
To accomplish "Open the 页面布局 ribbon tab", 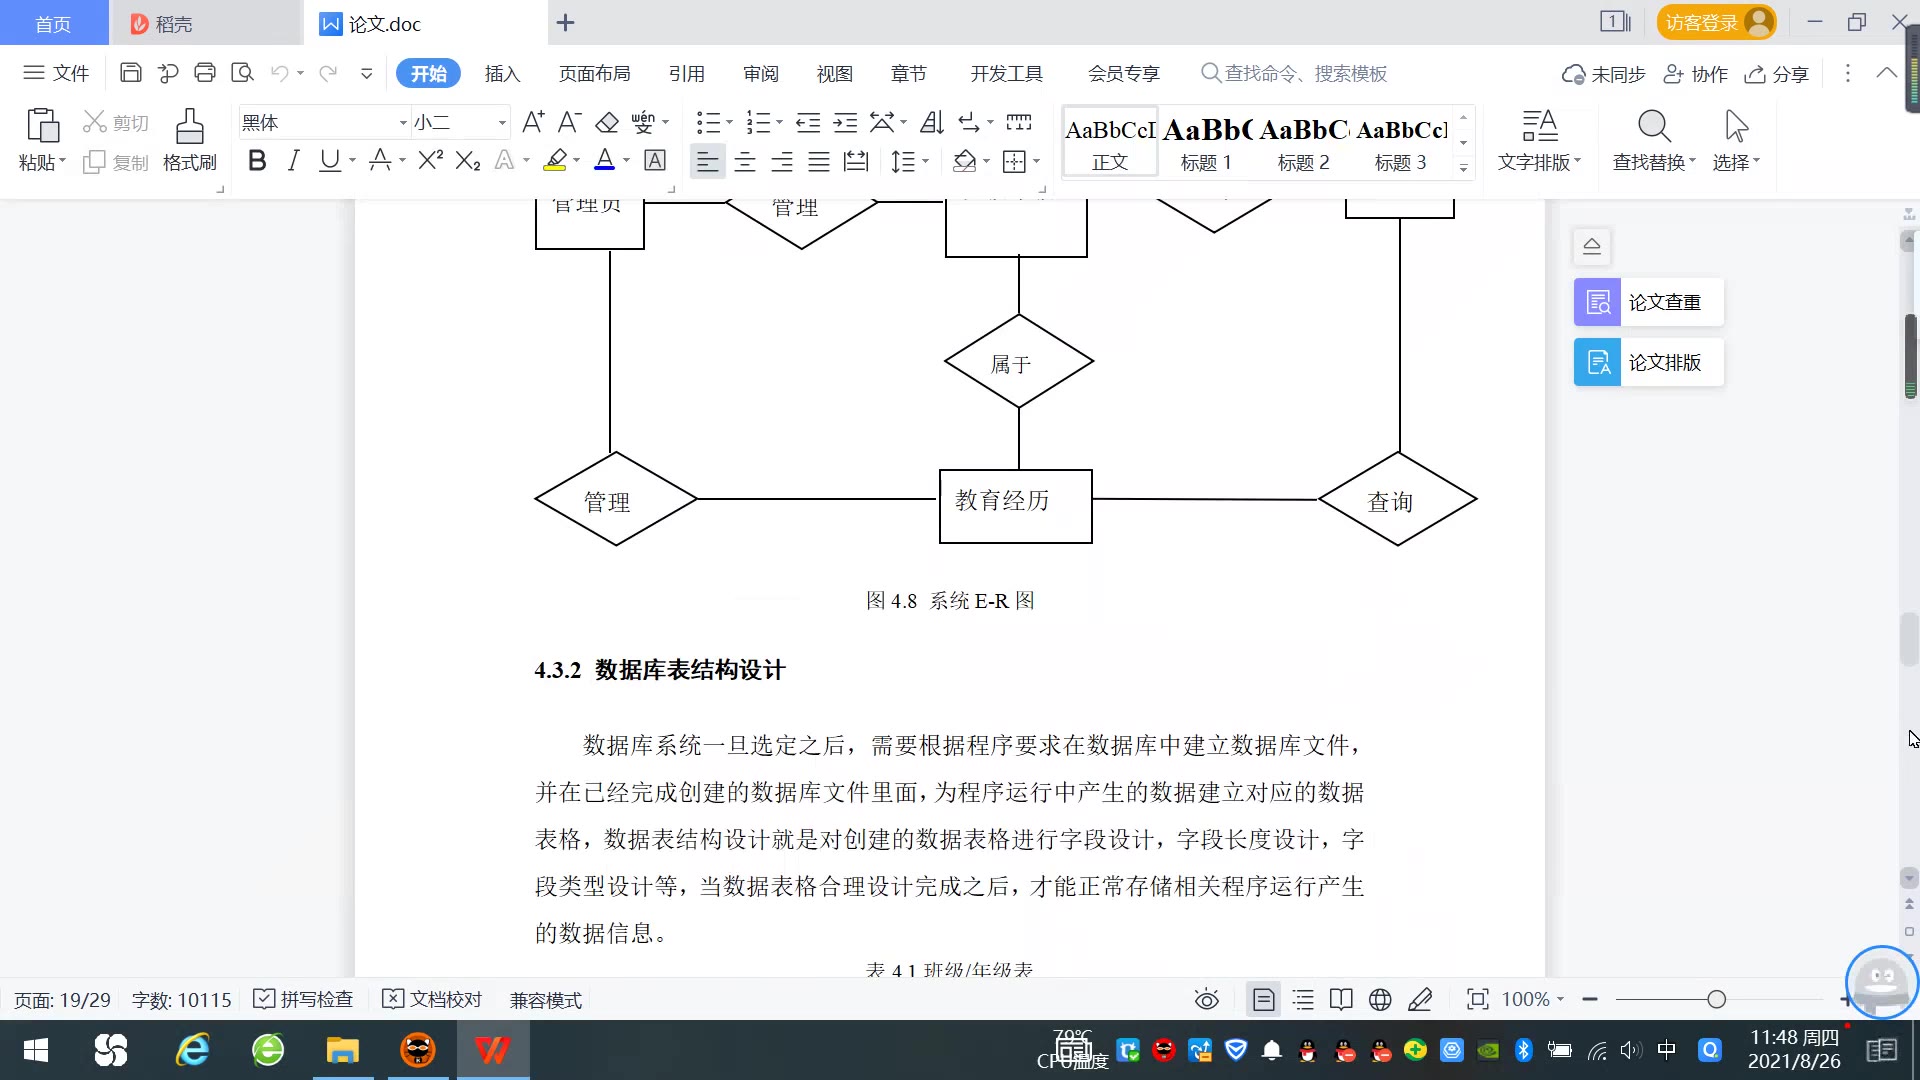I will point(594,74).
